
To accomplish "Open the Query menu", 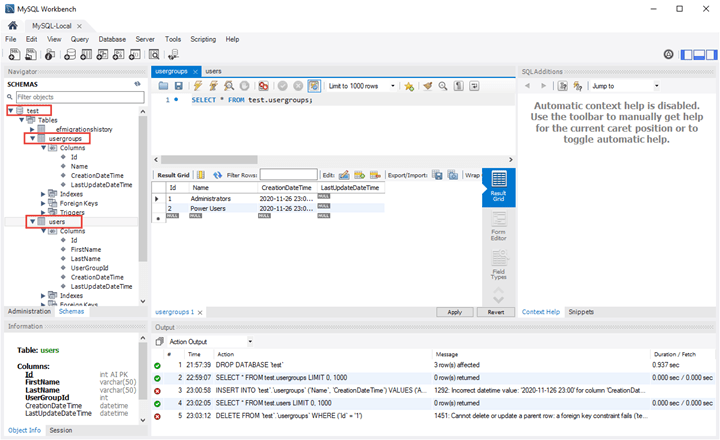I will 79,39.
